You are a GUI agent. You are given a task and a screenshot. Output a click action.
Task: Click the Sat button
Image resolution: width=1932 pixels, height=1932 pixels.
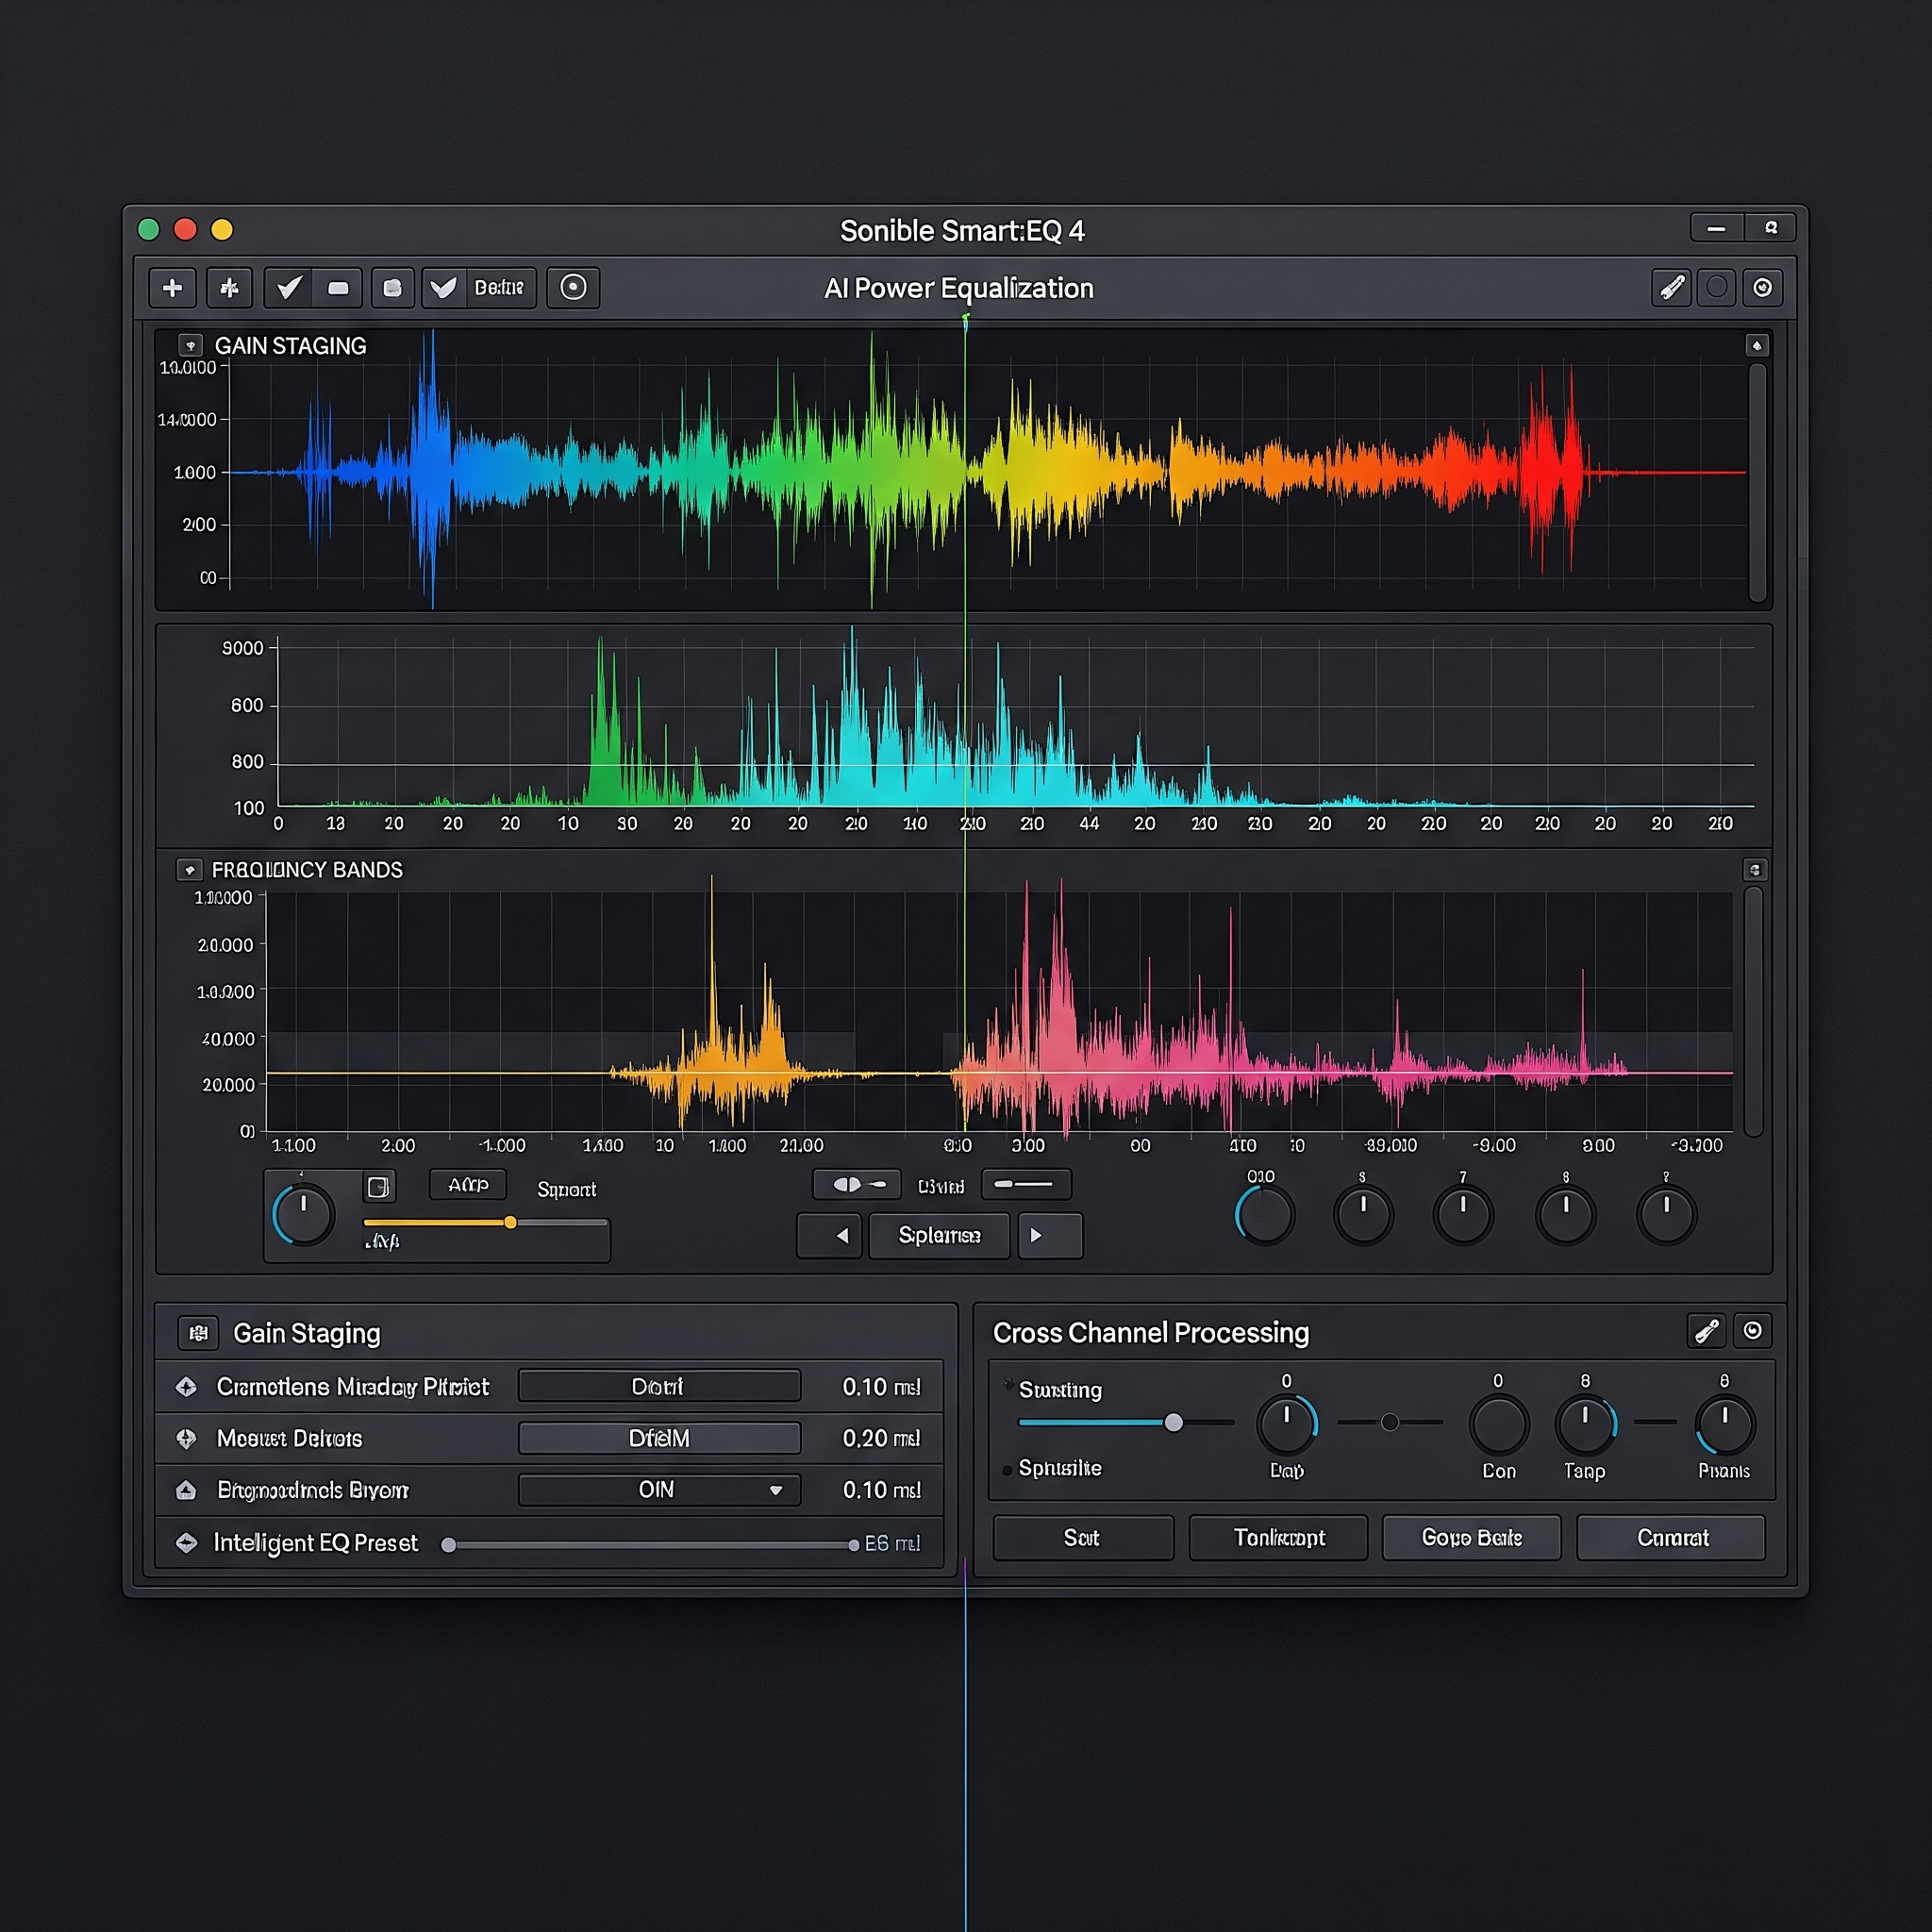click(x=1083, y=1538)
